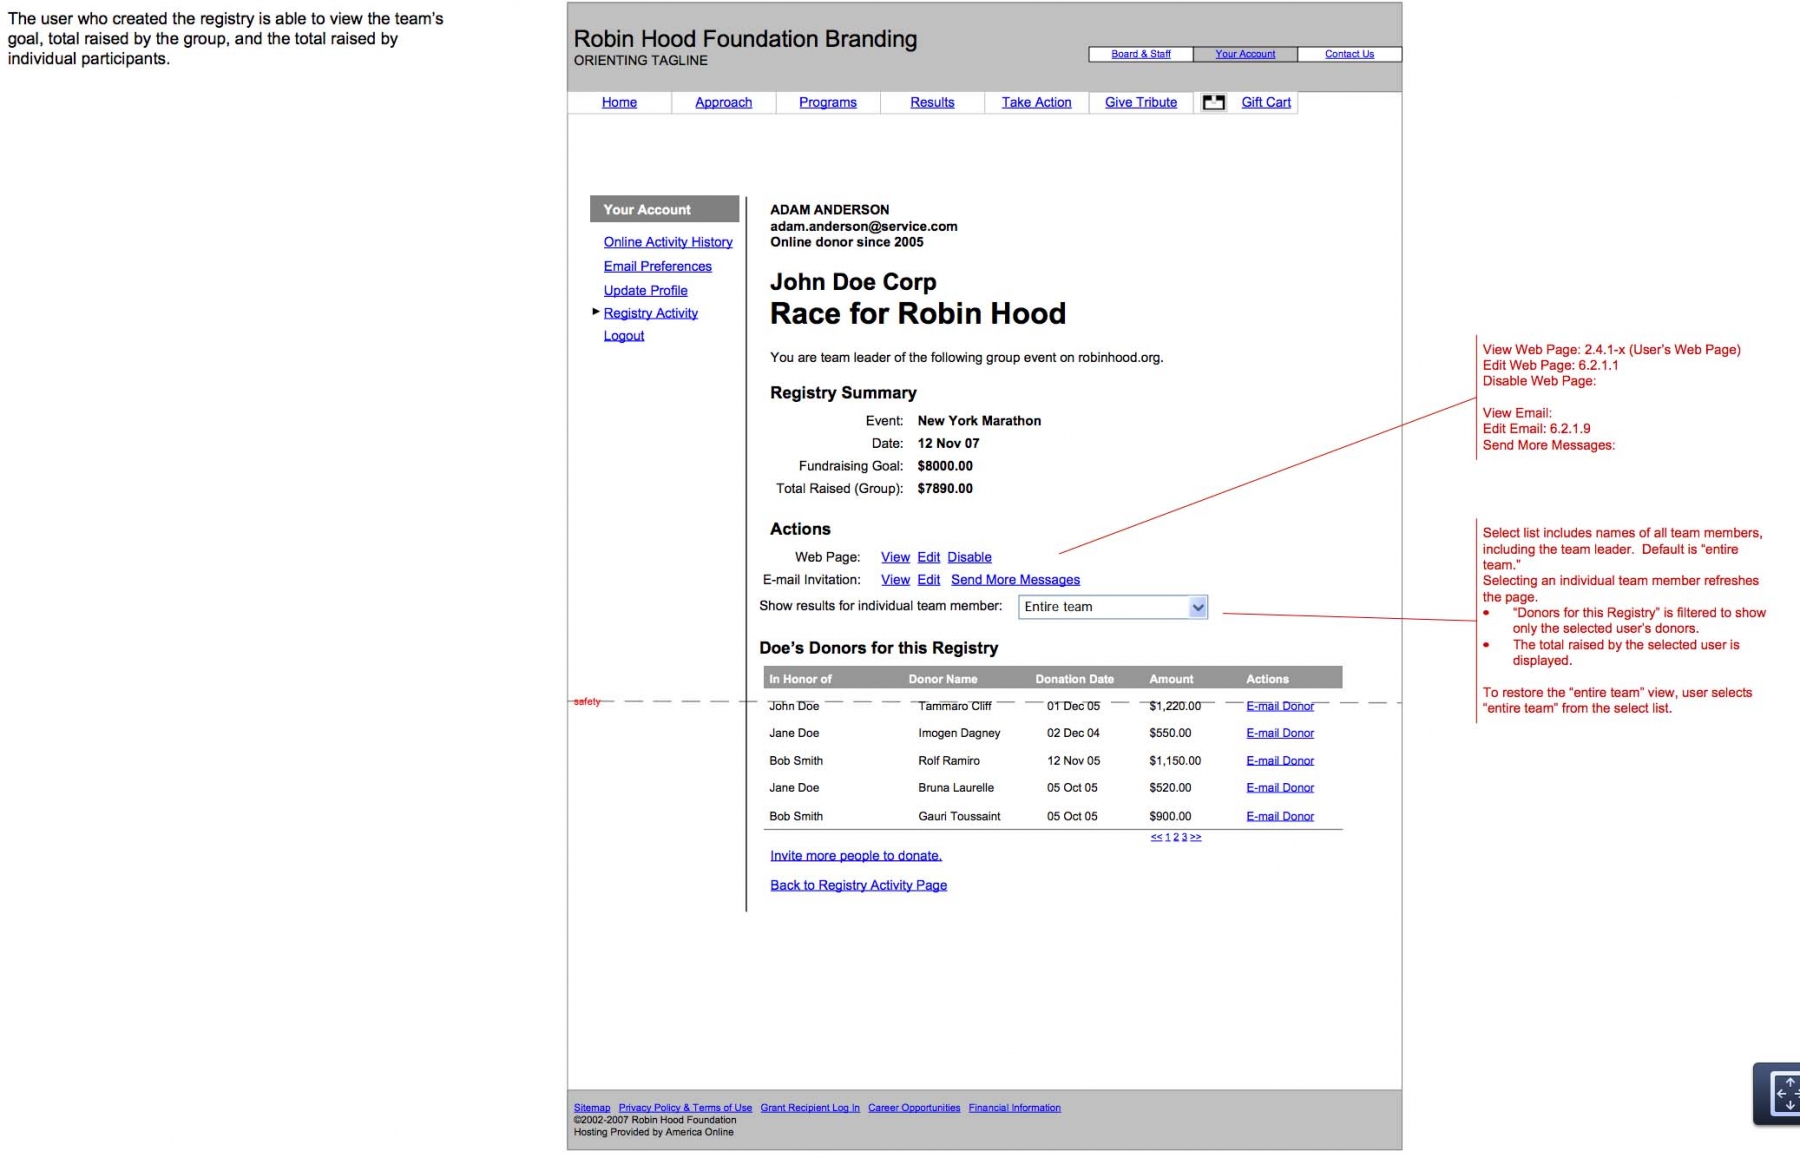Open Career Opportunities footer link
Image resolution: width=1800 pixels, height=1158 pixels.
(914, 1108)
